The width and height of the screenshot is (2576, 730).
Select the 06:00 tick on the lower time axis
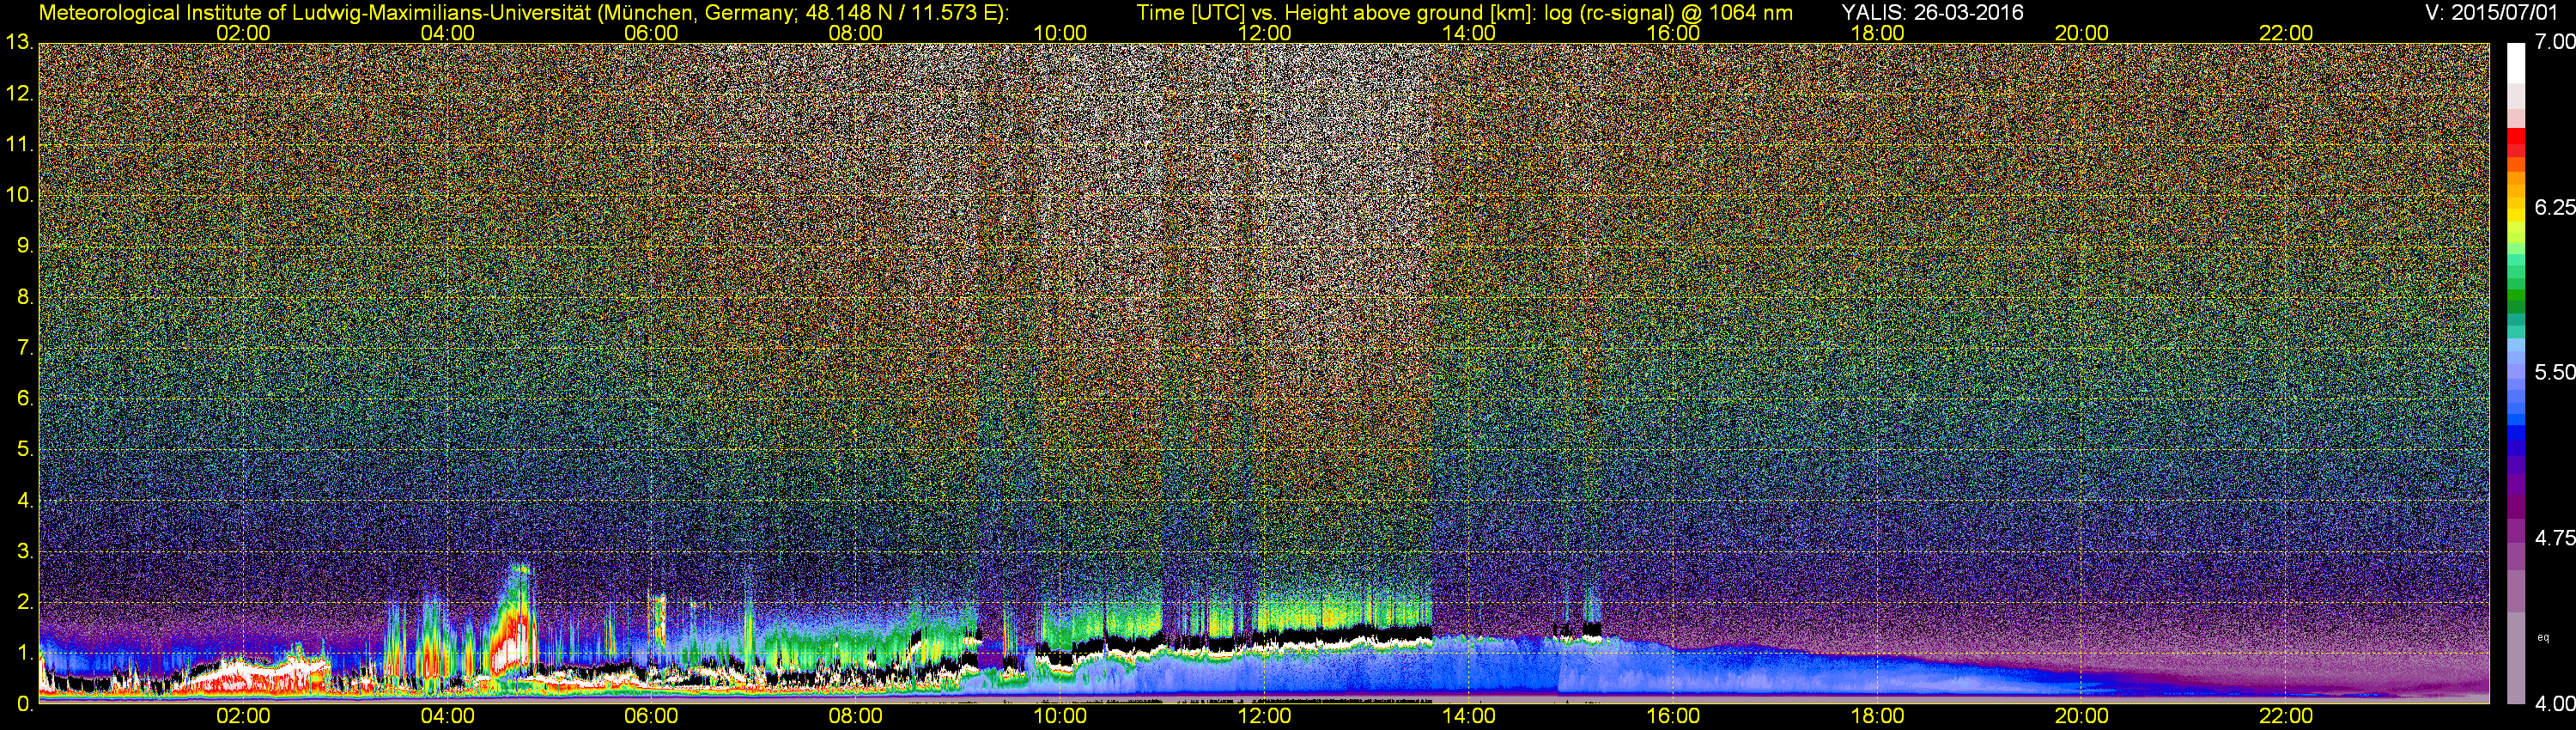pyautogui.click(x=651, y=717)
